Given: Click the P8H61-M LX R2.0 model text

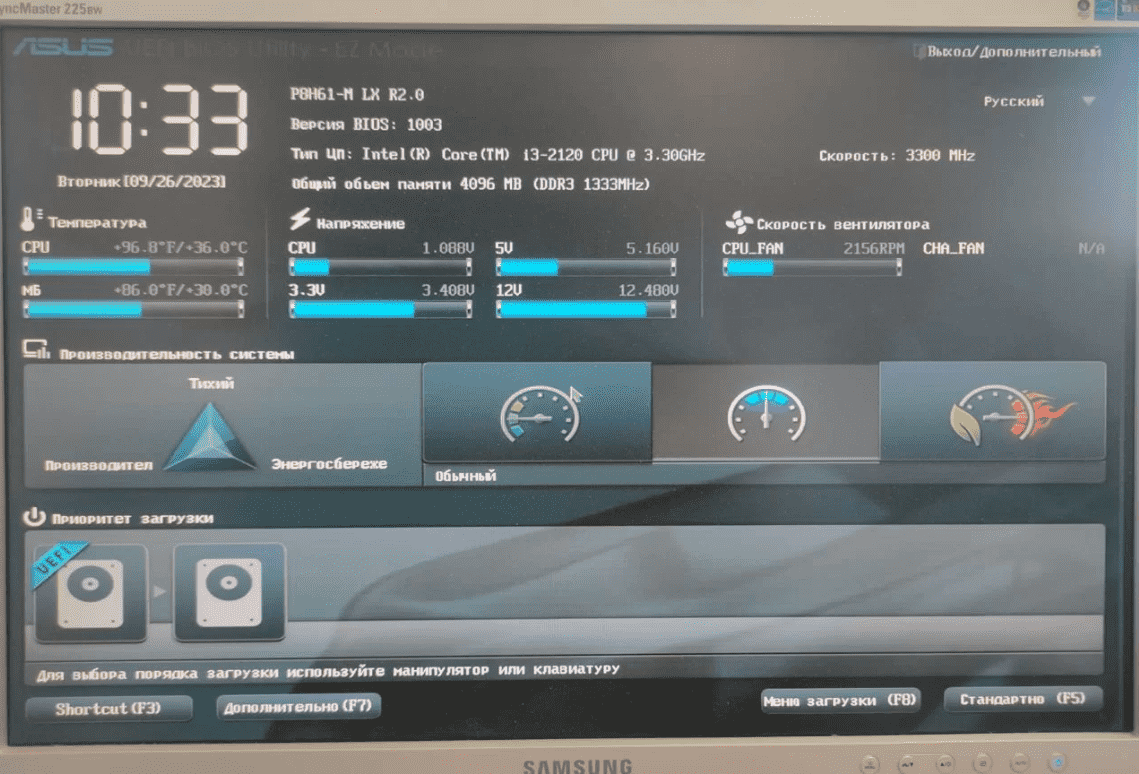Looking at the screenshot, I should (357, 94).
